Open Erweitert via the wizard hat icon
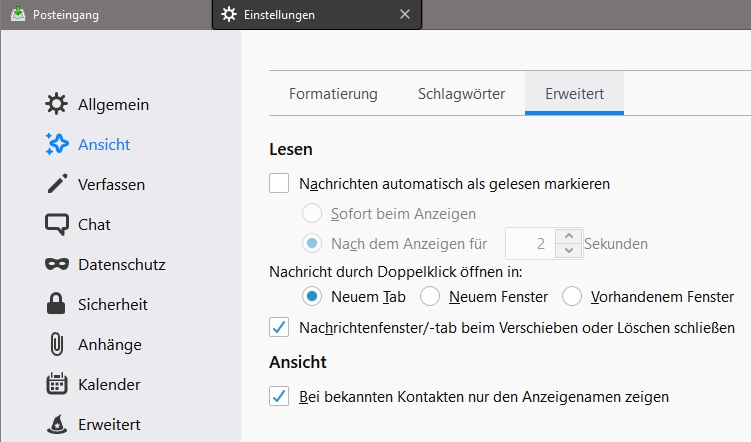This screenshot has width=751, height=442. [x=57, y=424]
